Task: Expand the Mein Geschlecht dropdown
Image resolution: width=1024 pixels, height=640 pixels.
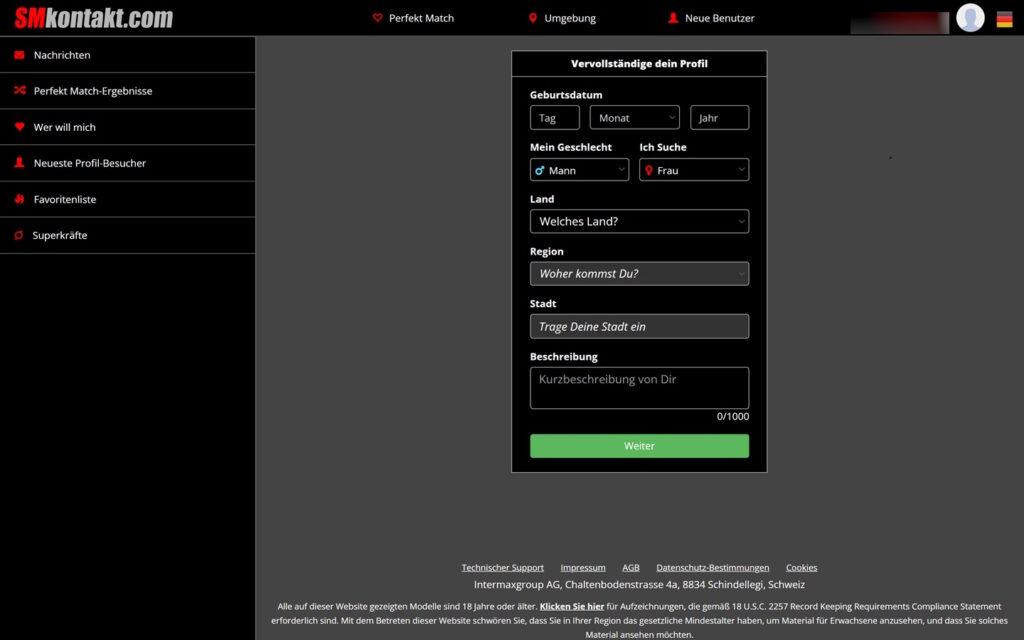Action: click(579, 170)
